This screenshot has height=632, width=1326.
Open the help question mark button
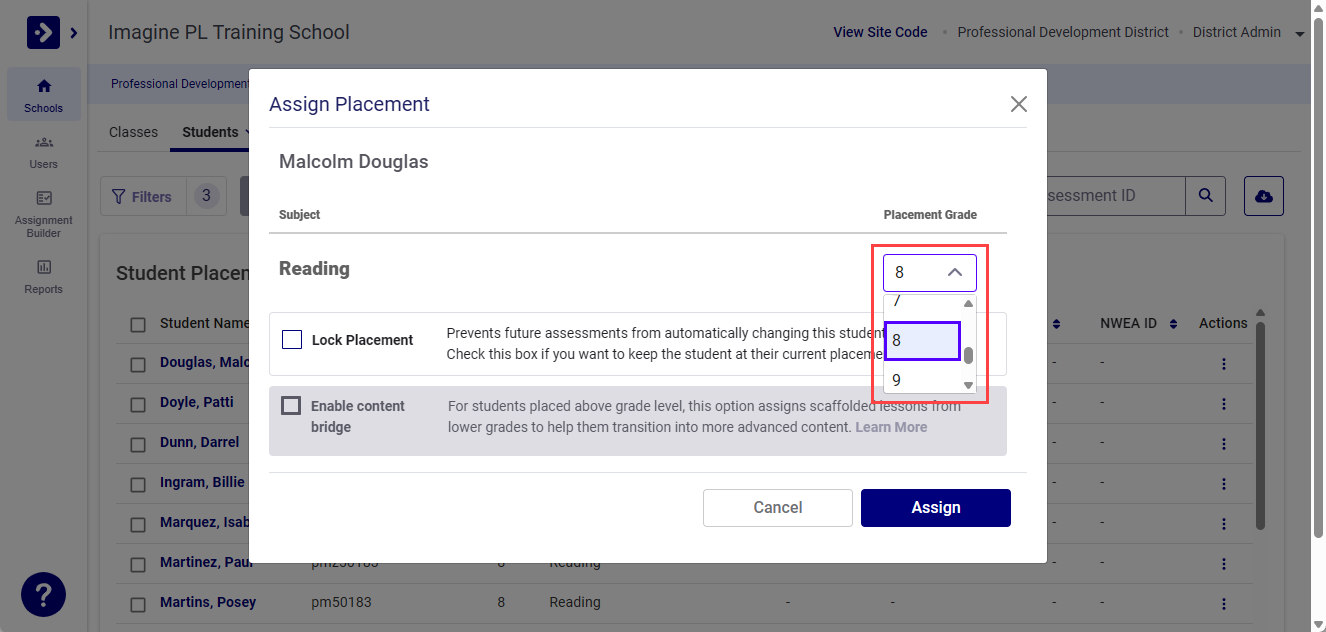[x=43, y=594]
